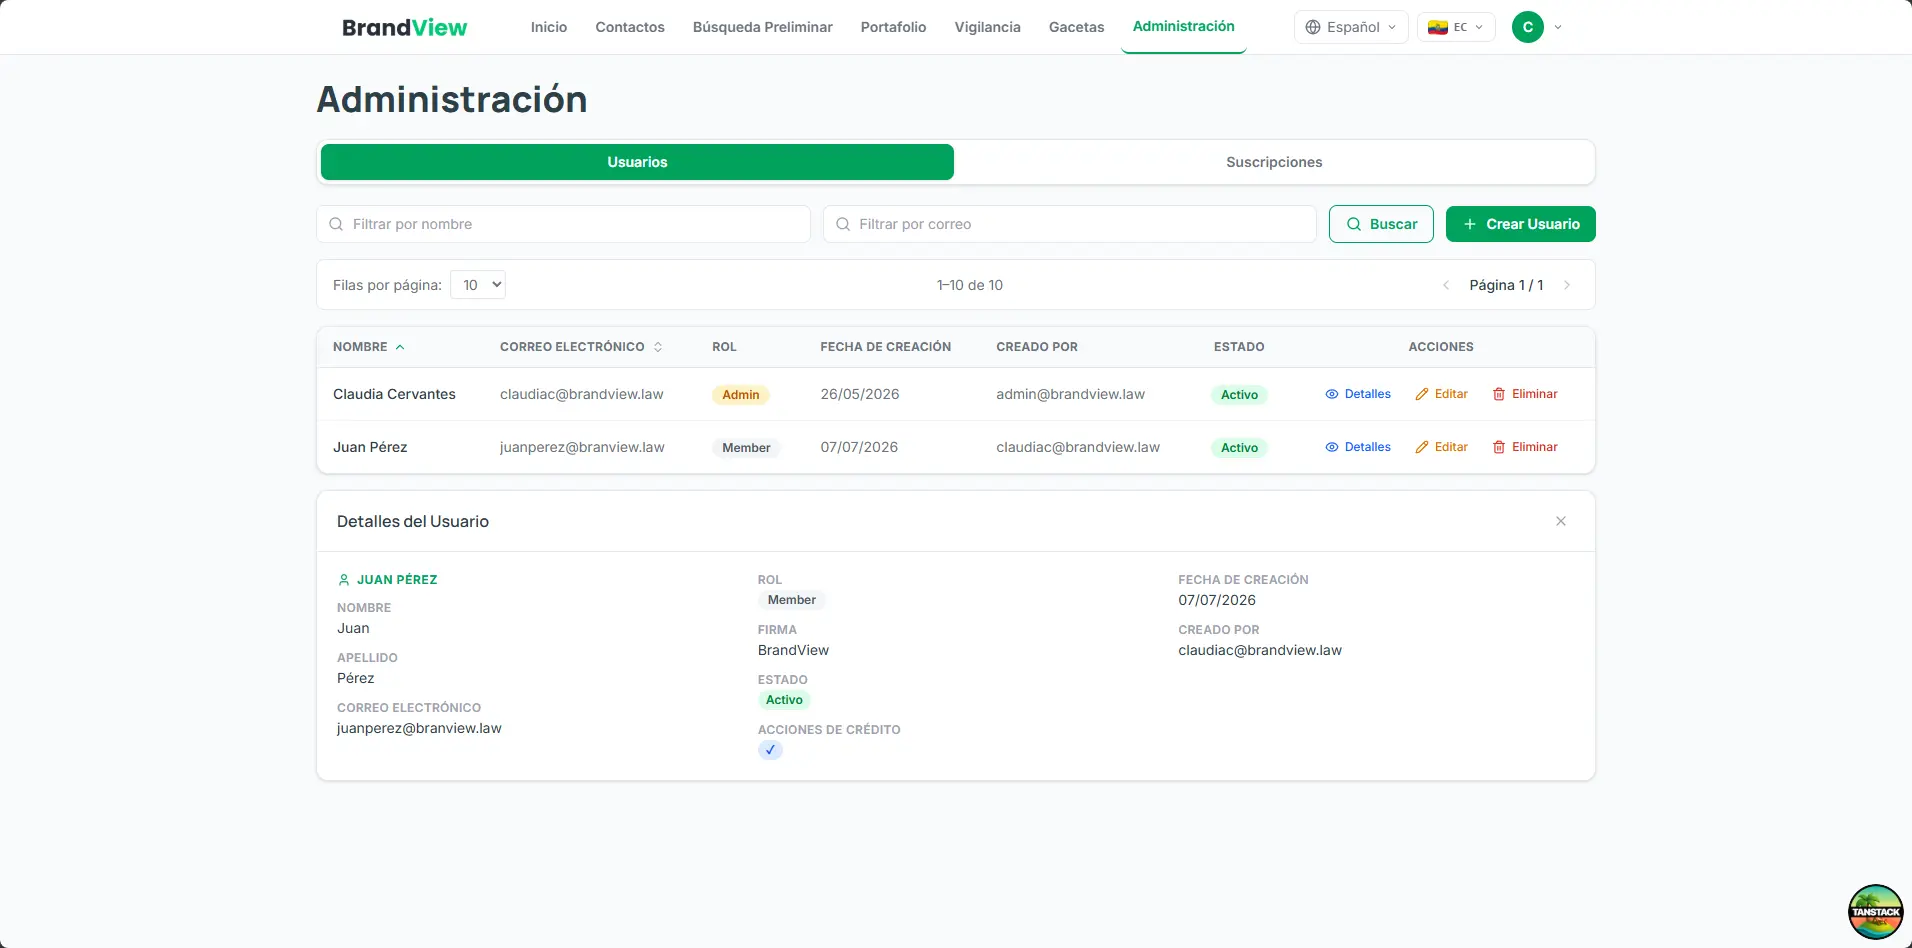Click claudiac@brandview.law email in first row
The width and height of the screenshot is (1912, 948).
pos(582,394)
